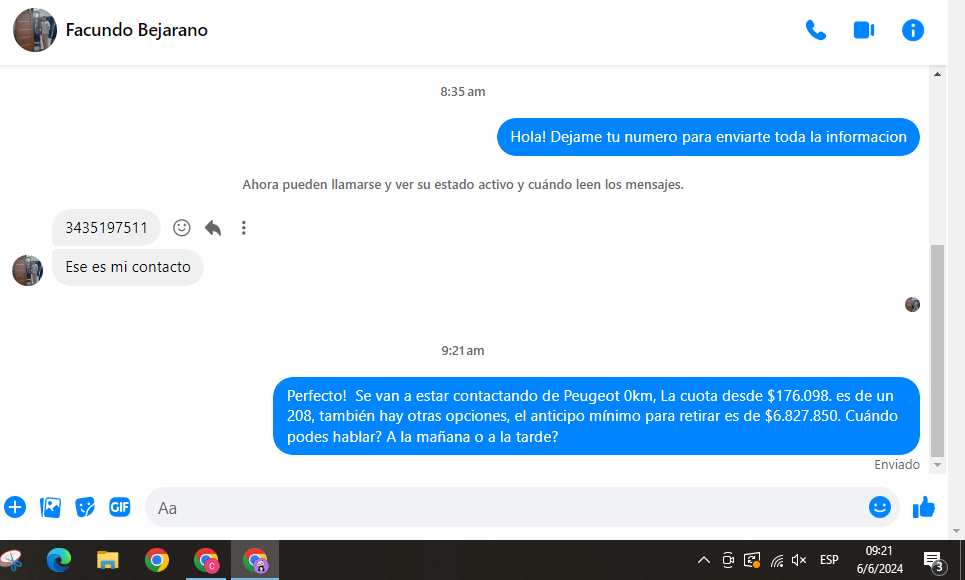Show hidden system tray icons
965x580 pixels.
(x=703, y=560)
